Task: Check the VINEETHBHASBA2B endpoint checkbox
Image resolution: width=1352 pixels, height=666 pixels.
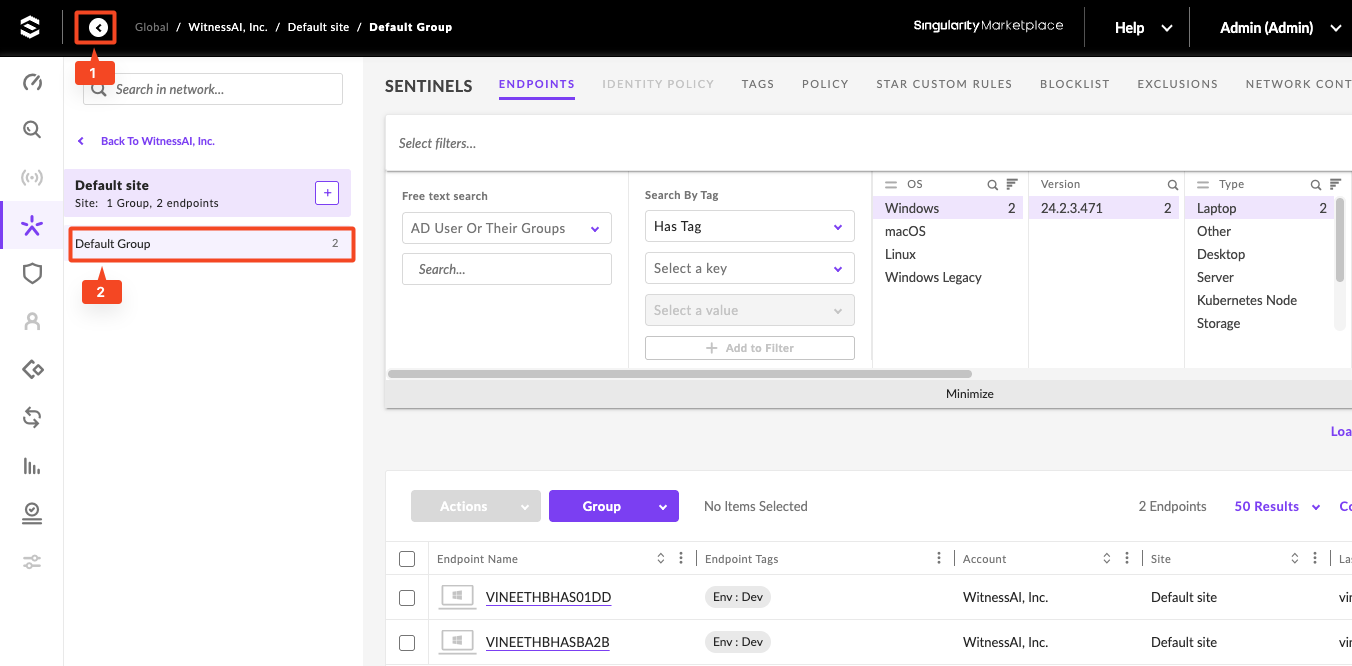Action: pyautogui.click(x=407, y=642)
